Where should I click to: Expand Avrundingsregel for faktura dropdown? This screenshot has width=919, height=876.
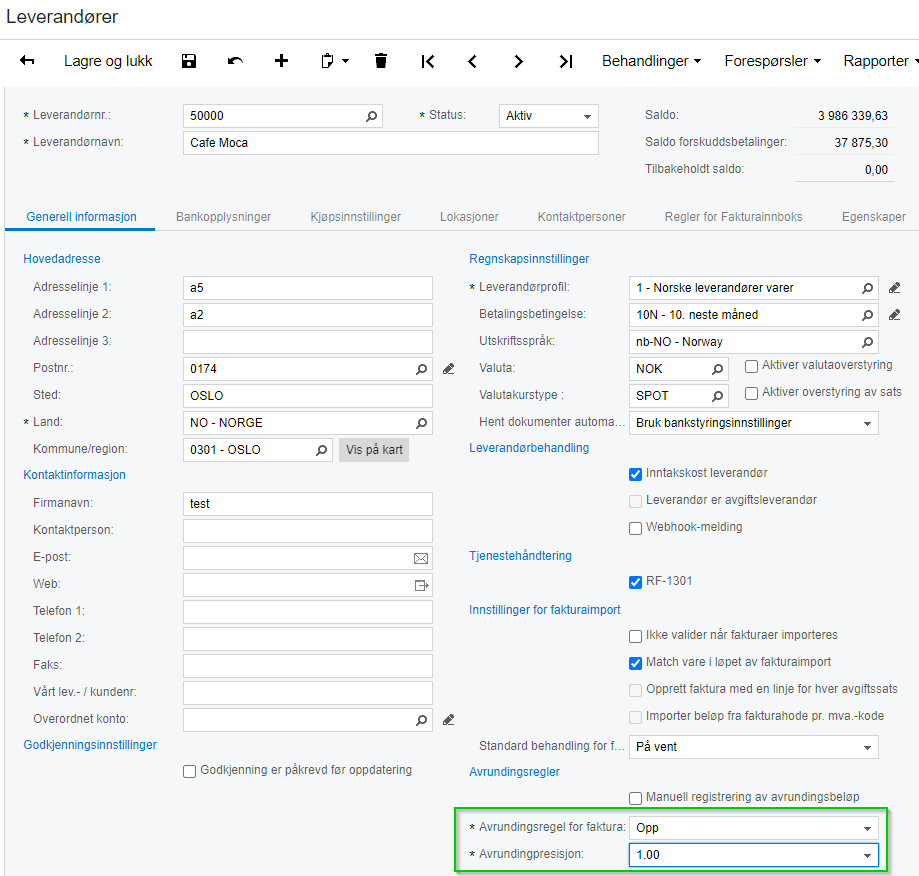(x=866, y=828)
